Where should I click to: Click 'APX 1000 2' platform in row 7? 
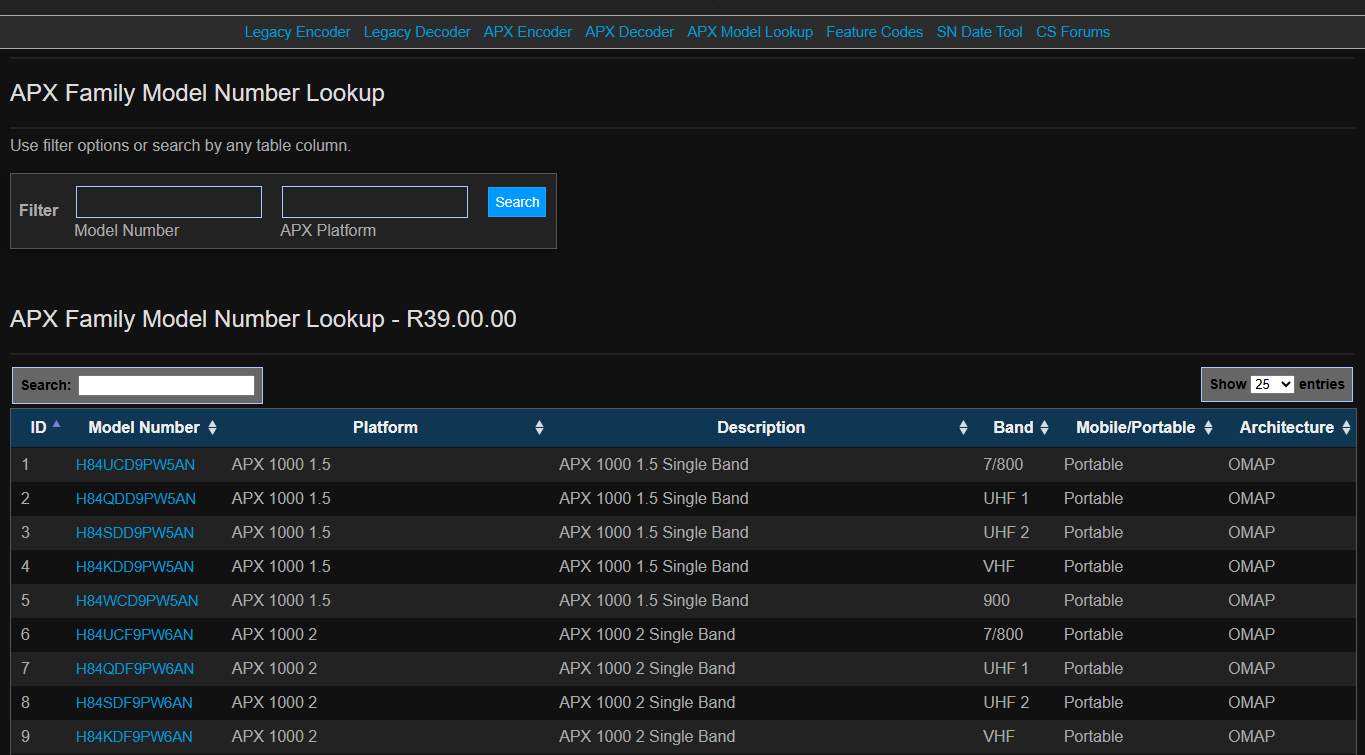pyautogui.click(x=274, y=668)
